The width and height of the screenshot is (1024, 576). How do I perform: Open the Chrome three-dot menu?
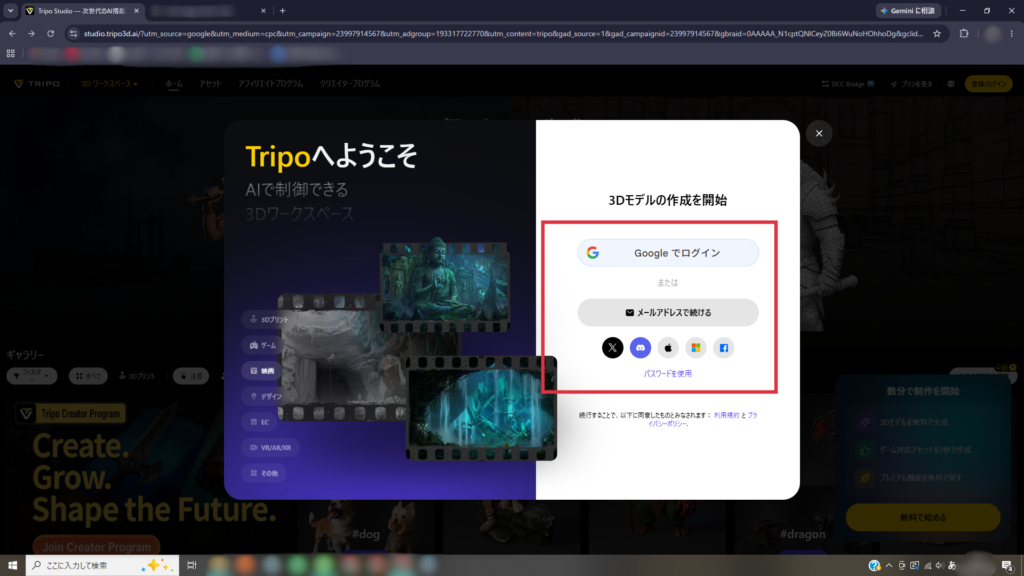click(1012, 33)
